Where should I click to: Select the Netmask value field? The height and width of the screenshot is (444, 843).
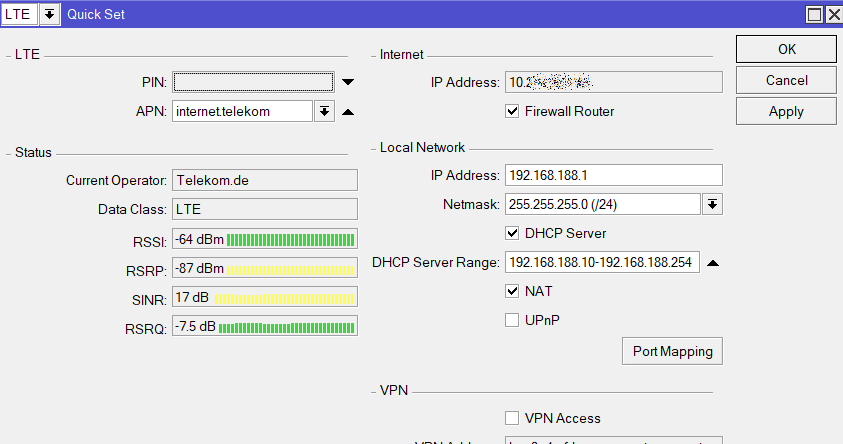pos(602,204)
